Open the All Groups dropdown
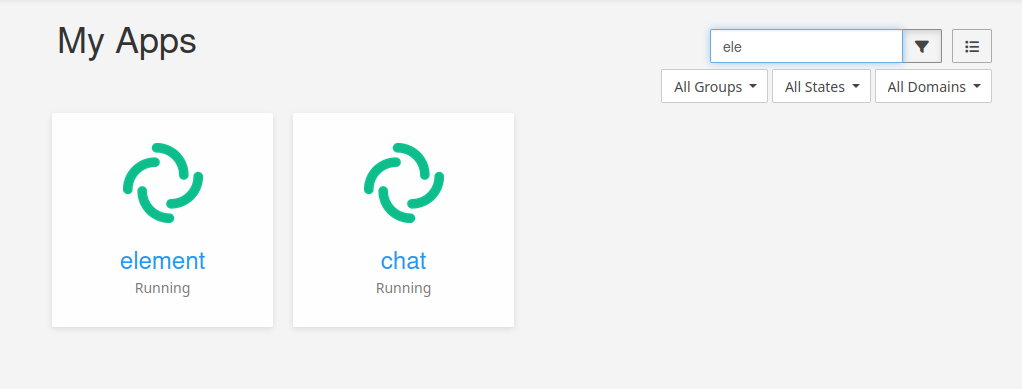The image size is (1022, 389). 714,86
